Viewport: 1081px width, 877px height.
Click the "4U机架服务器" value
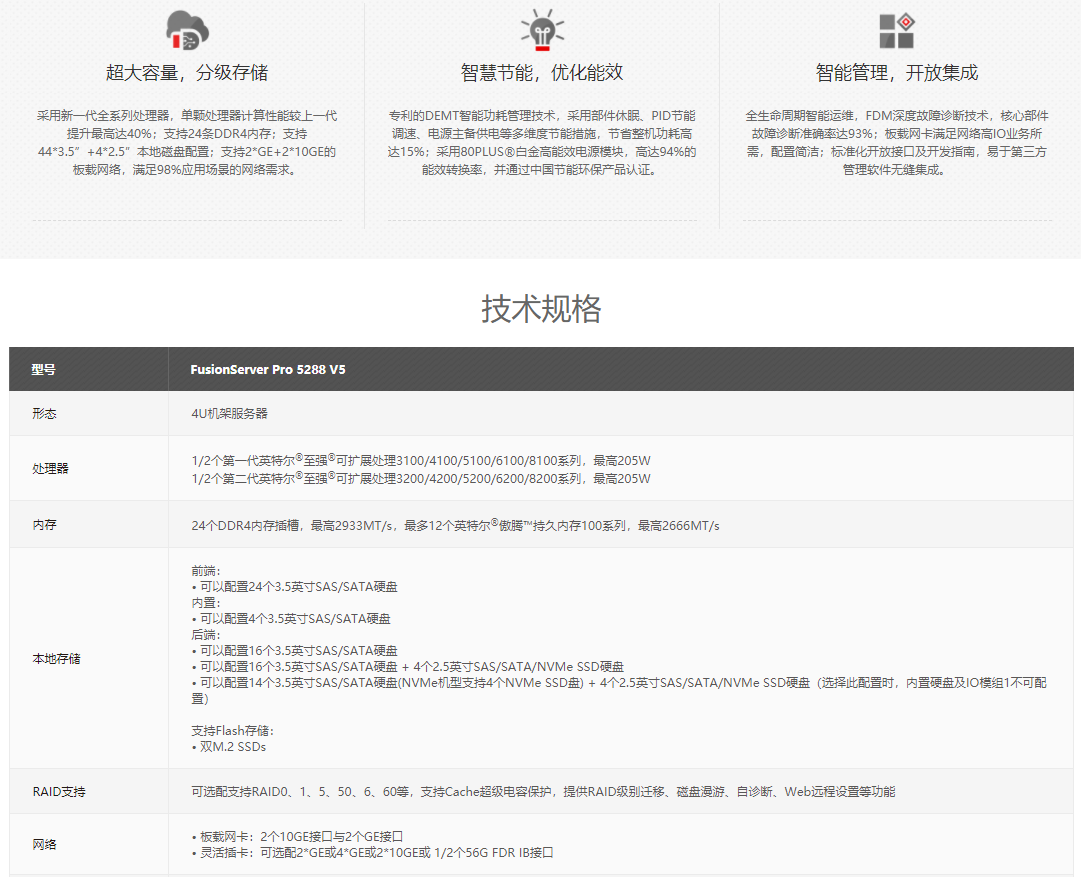(230, 414)
